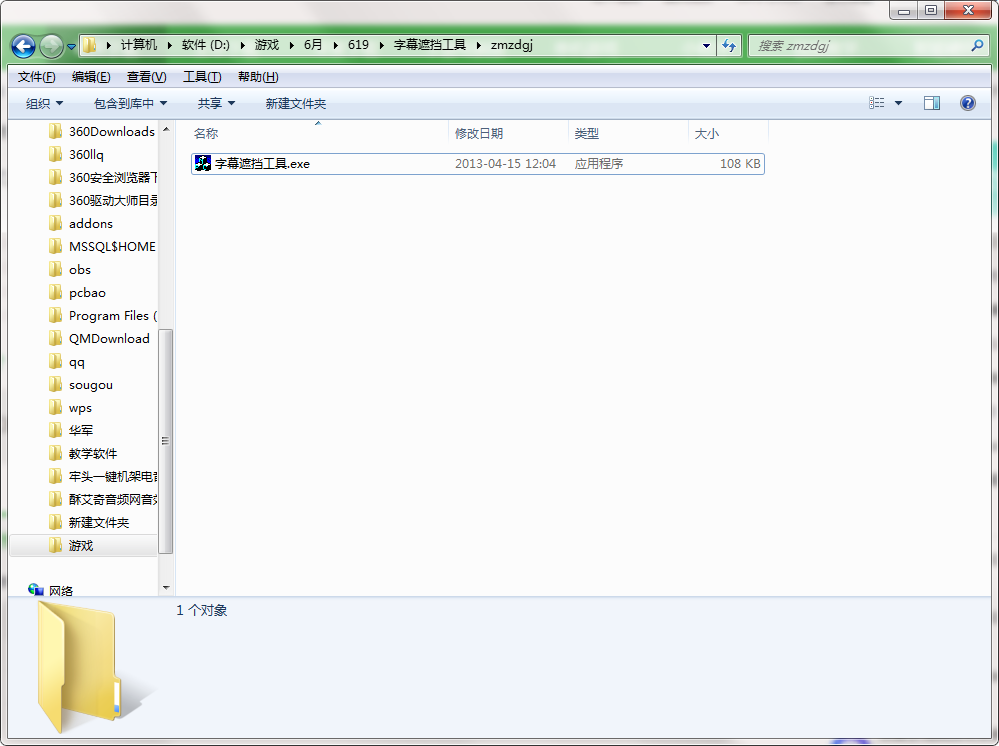Select the 字幕遮挡工具.exe file icon
Screen dimensions: 999x746
click(x=203, y=163)
